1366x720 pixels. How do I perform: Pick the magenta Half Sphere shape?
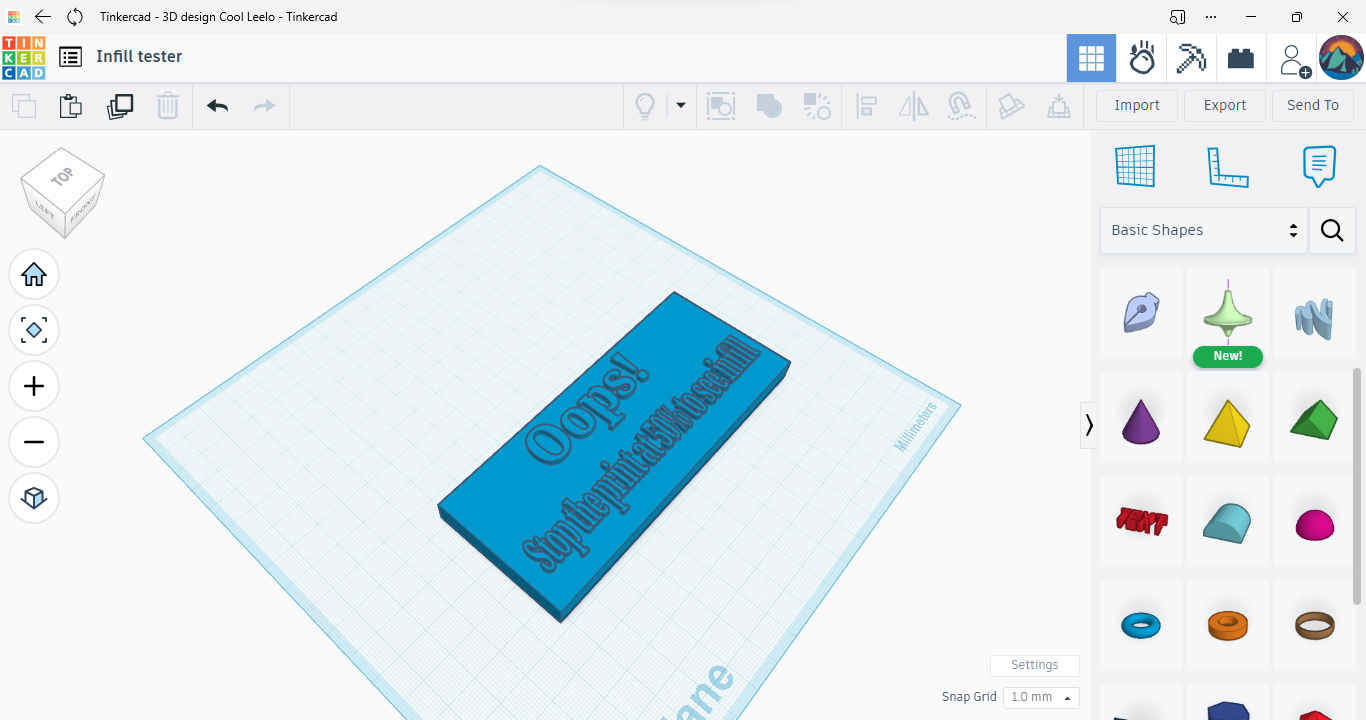(x=1314, y=521)
